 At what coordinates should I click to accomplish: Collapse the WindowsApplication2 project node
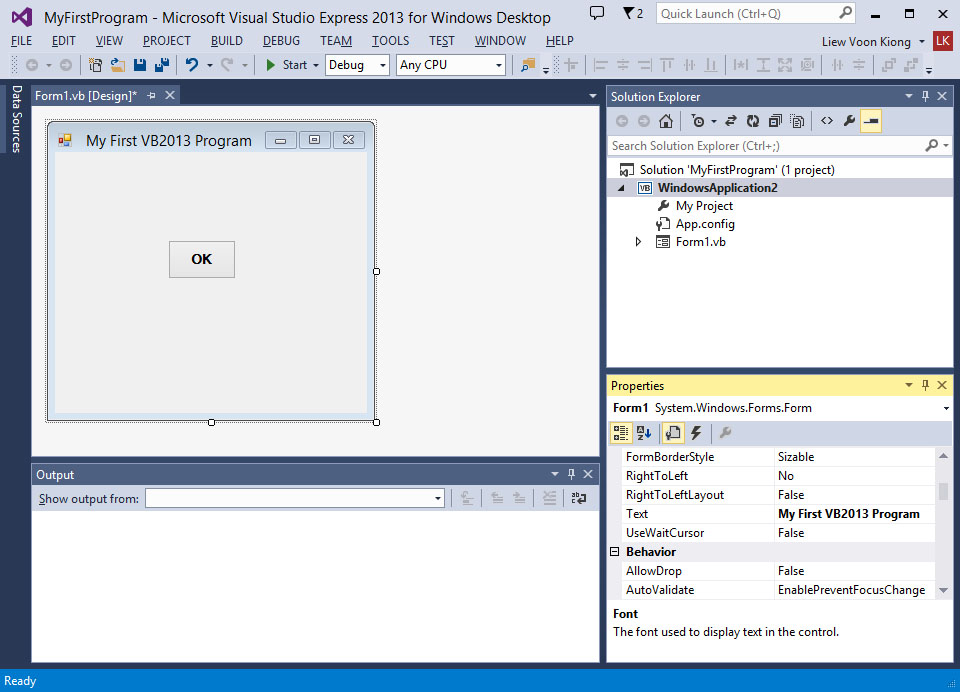click(x=621, y=188)
